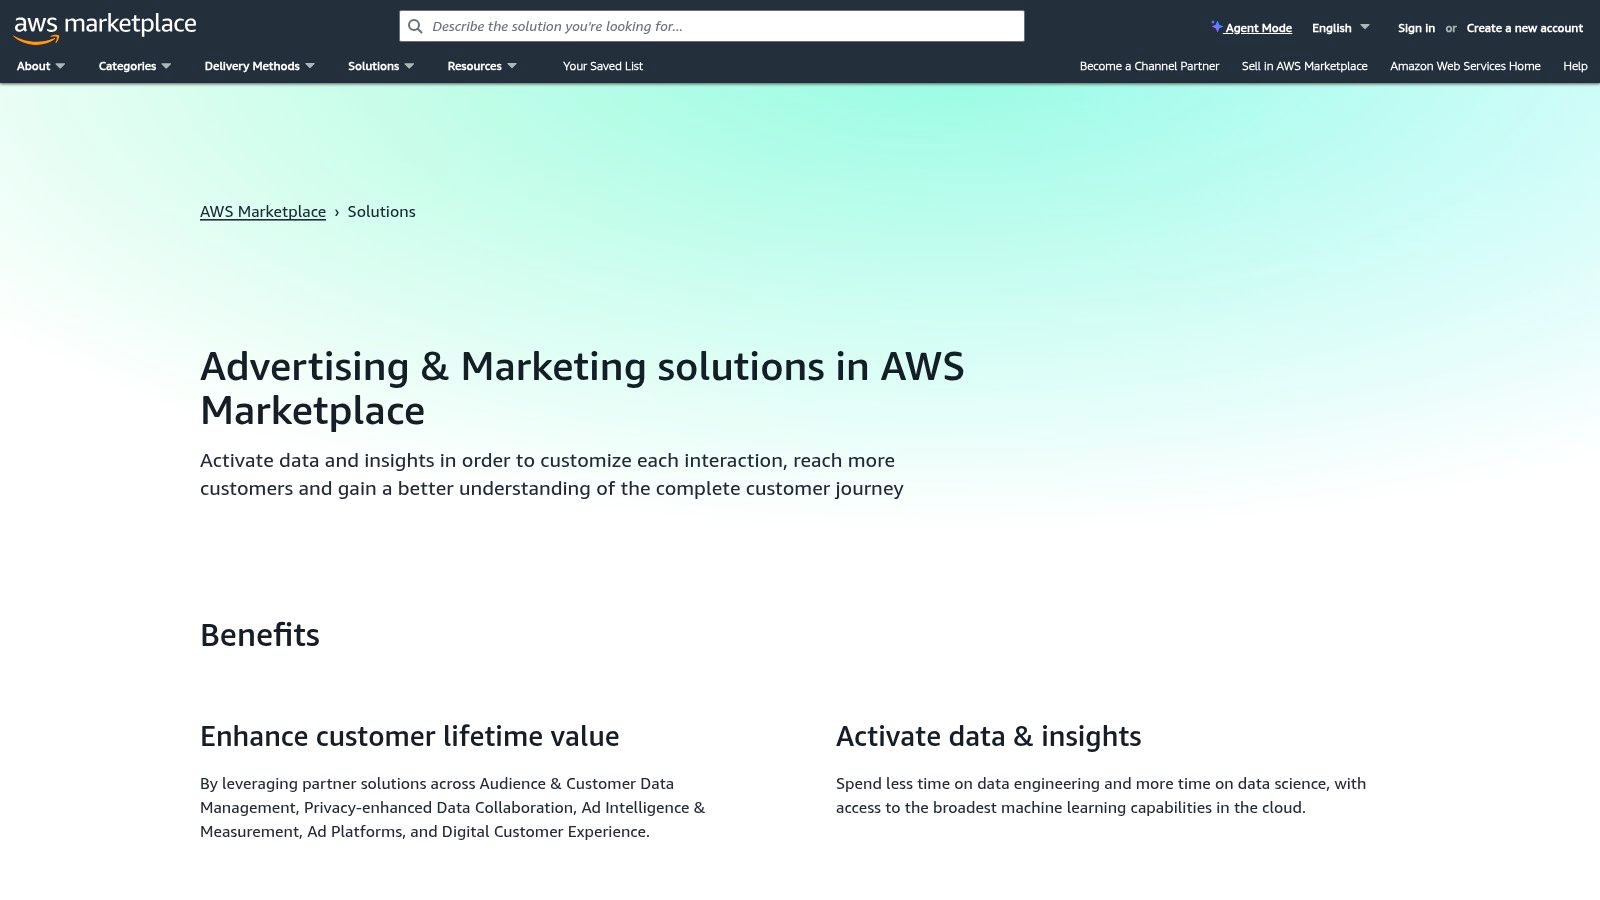1600x900 pixels.
Task: Select the Solutions breadcrumb item
Action: (x=382, y=211)
